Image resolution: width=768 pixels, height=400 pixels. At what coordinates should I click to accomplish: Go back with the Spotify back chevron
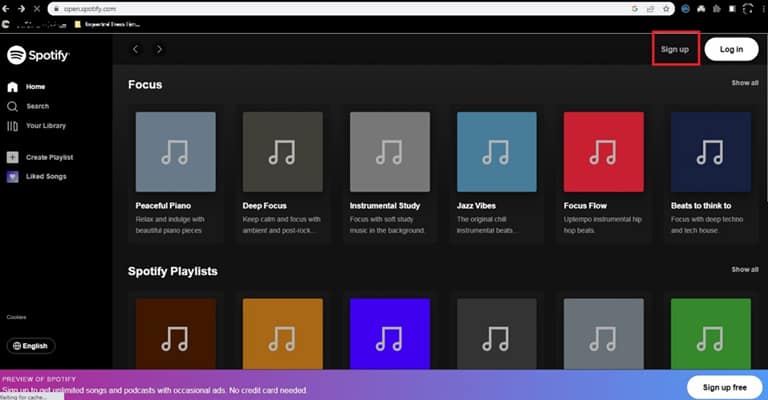point(136,49)
